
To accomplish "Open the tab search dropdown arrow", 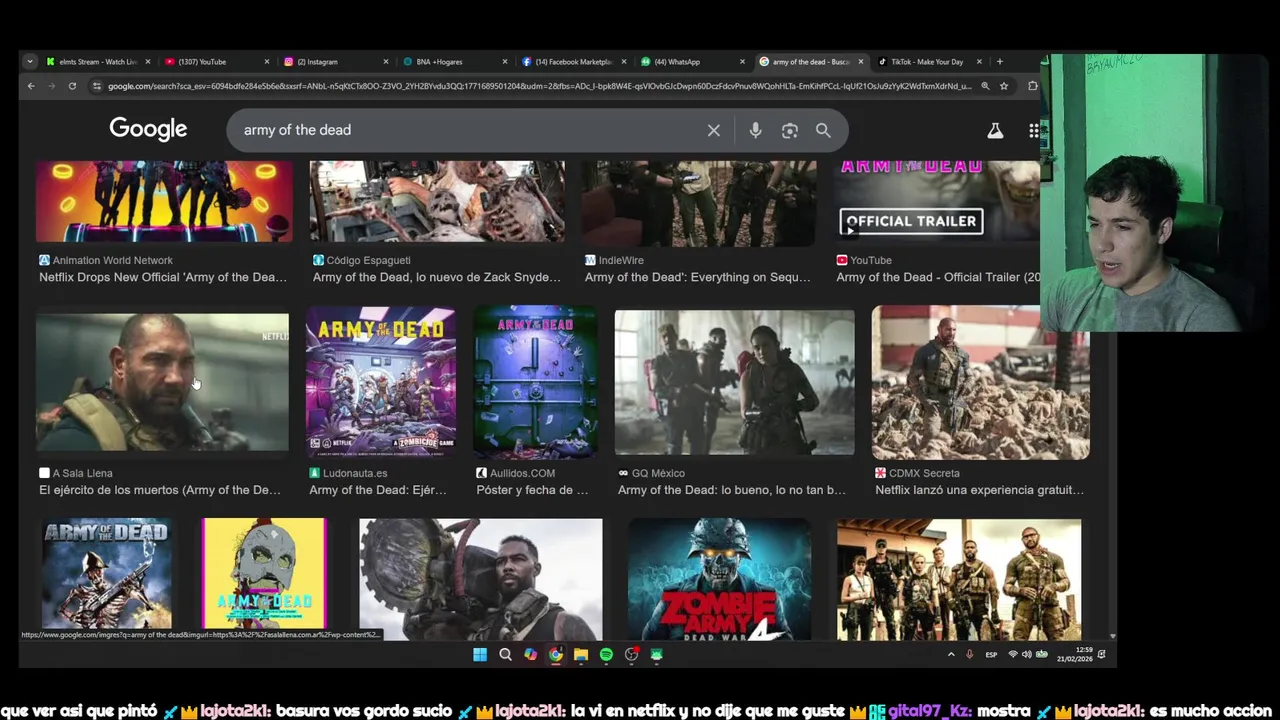I will click(30, 61).
